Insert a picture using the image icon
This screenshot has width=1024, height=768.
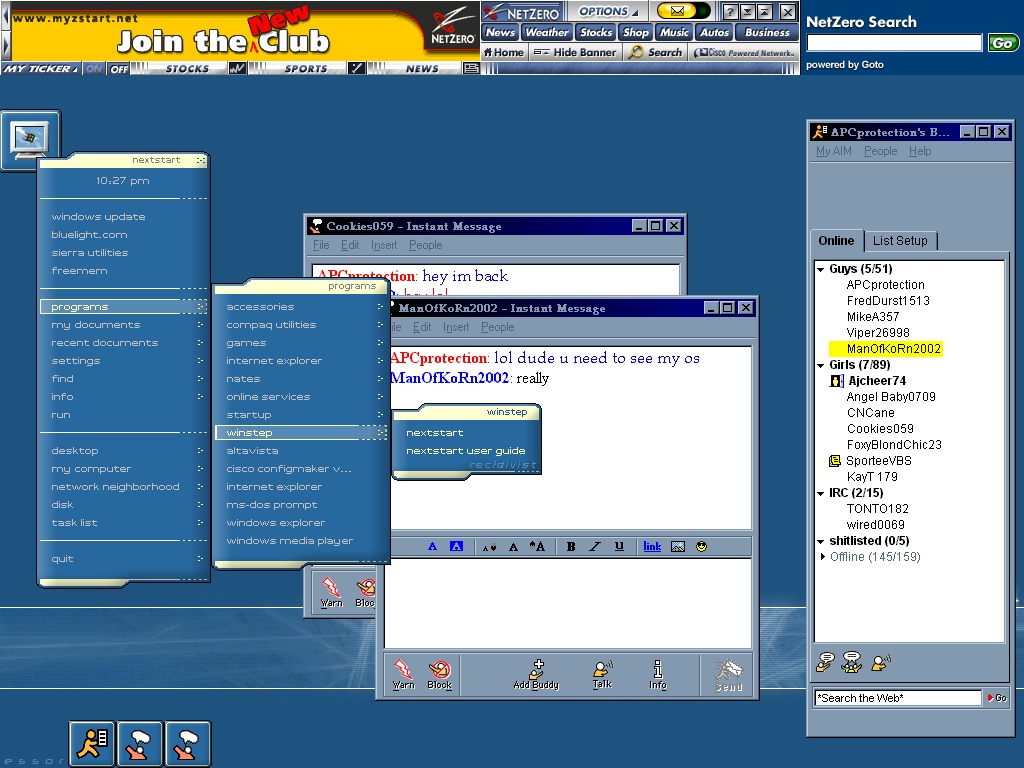678,547
